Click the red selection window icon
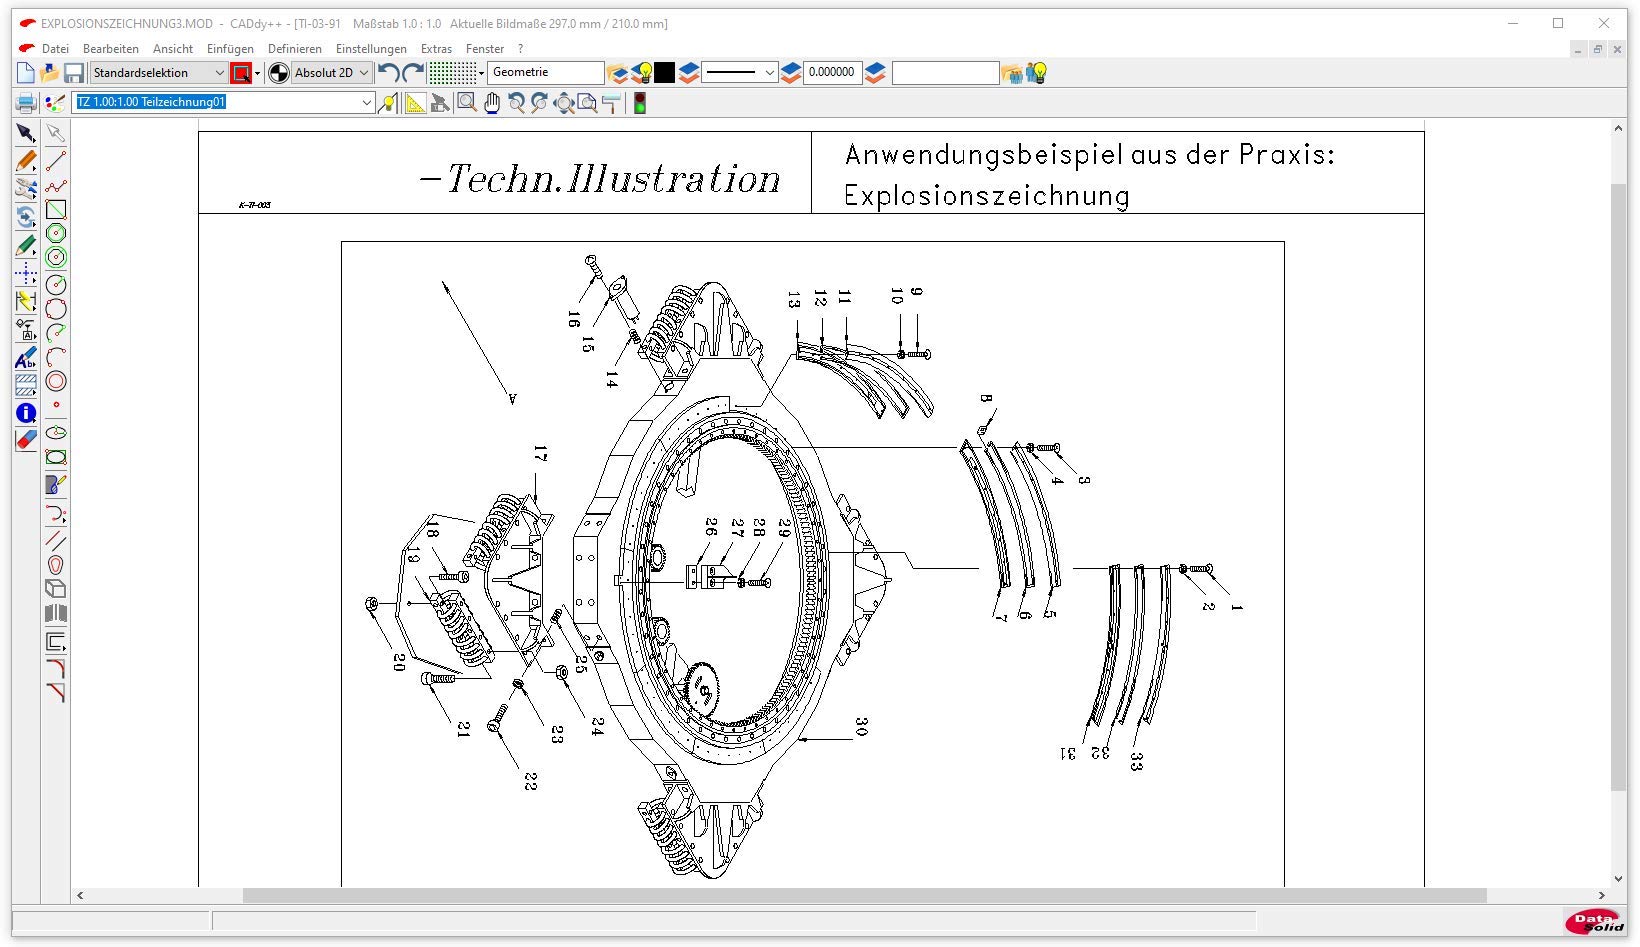Image resolution: width=1640 pixels, height=947 pixels. point(241,73)
